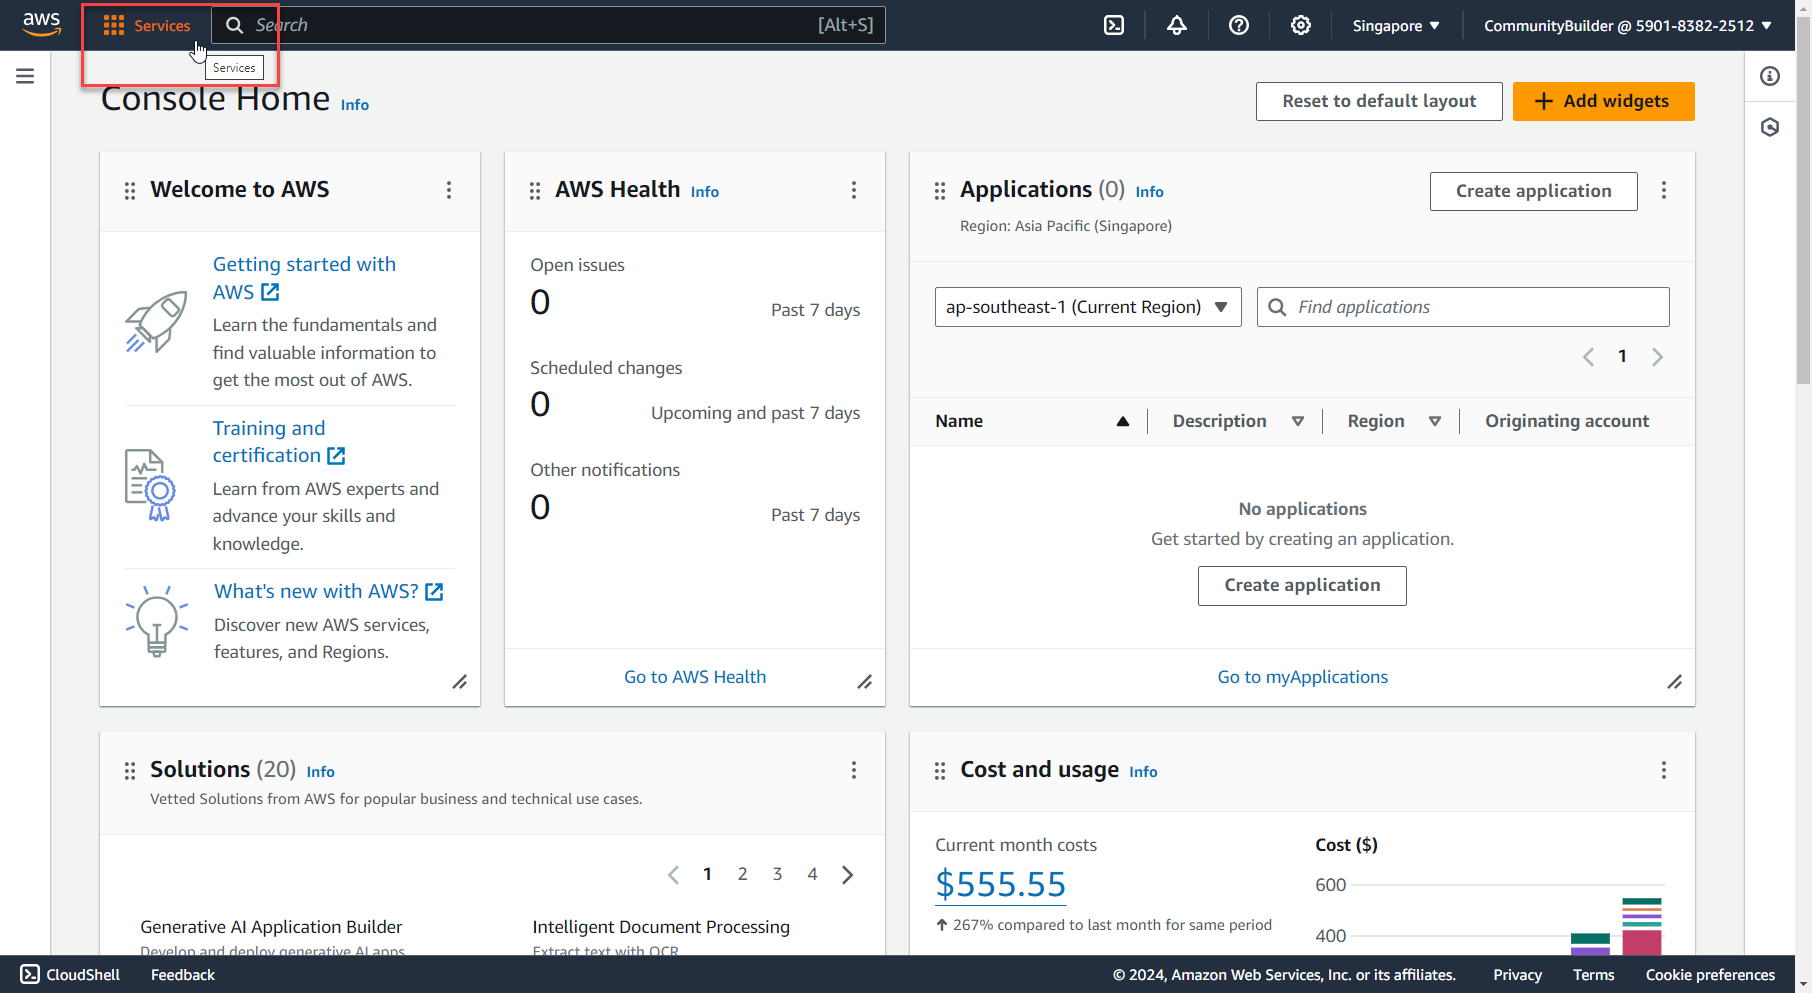Open the Security panel icon on right sidebar

pos(1770,127)
